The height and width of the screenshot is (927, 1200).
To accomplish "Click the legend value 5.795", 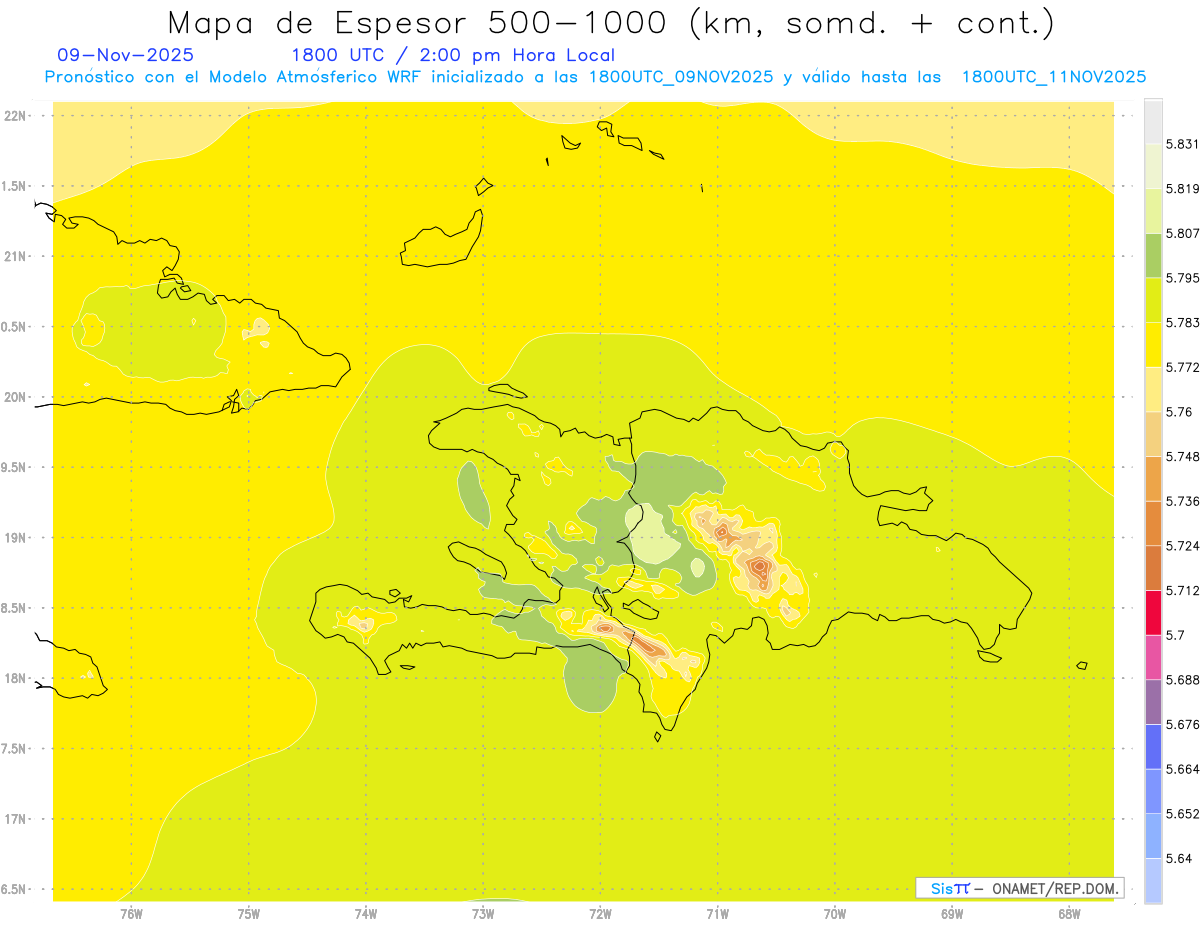I will (1182, 278).
